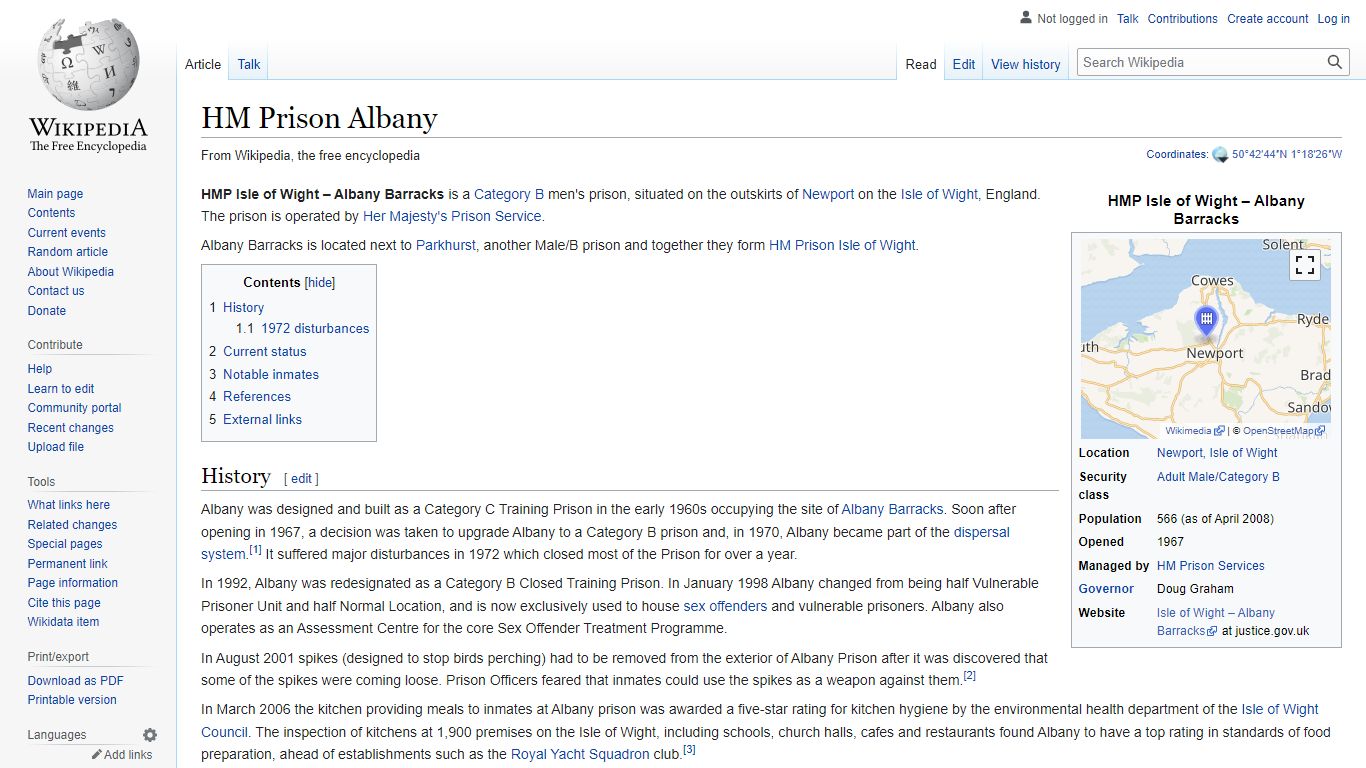1366x768 pixels.
Task: Open the Her Majesty's Prison Service link
Action: (x=452, y=216)
